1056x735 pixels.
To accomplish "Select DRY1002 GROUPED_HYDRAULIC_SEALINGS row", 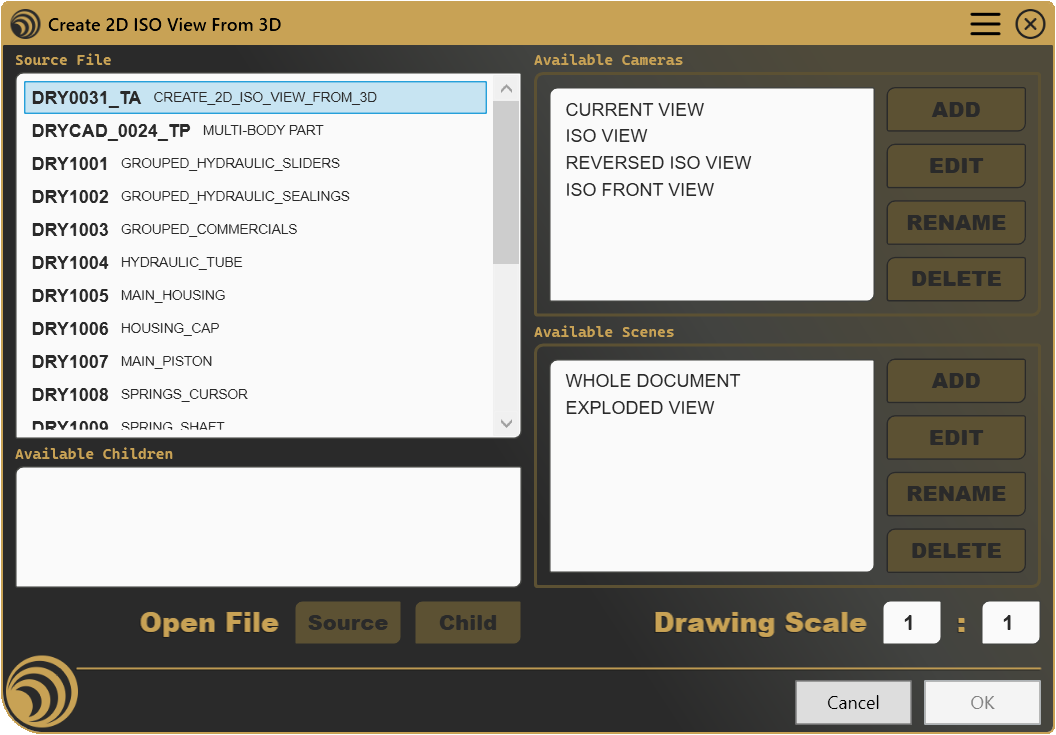I will coord(255,197).
